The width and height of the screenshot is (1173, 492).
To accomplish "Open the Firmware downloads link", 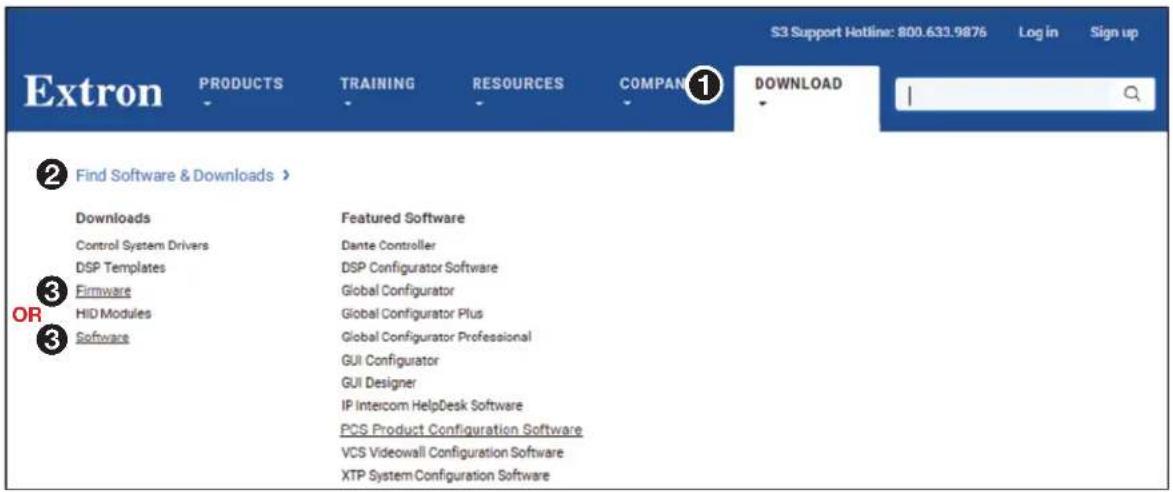I will [103, 291].
